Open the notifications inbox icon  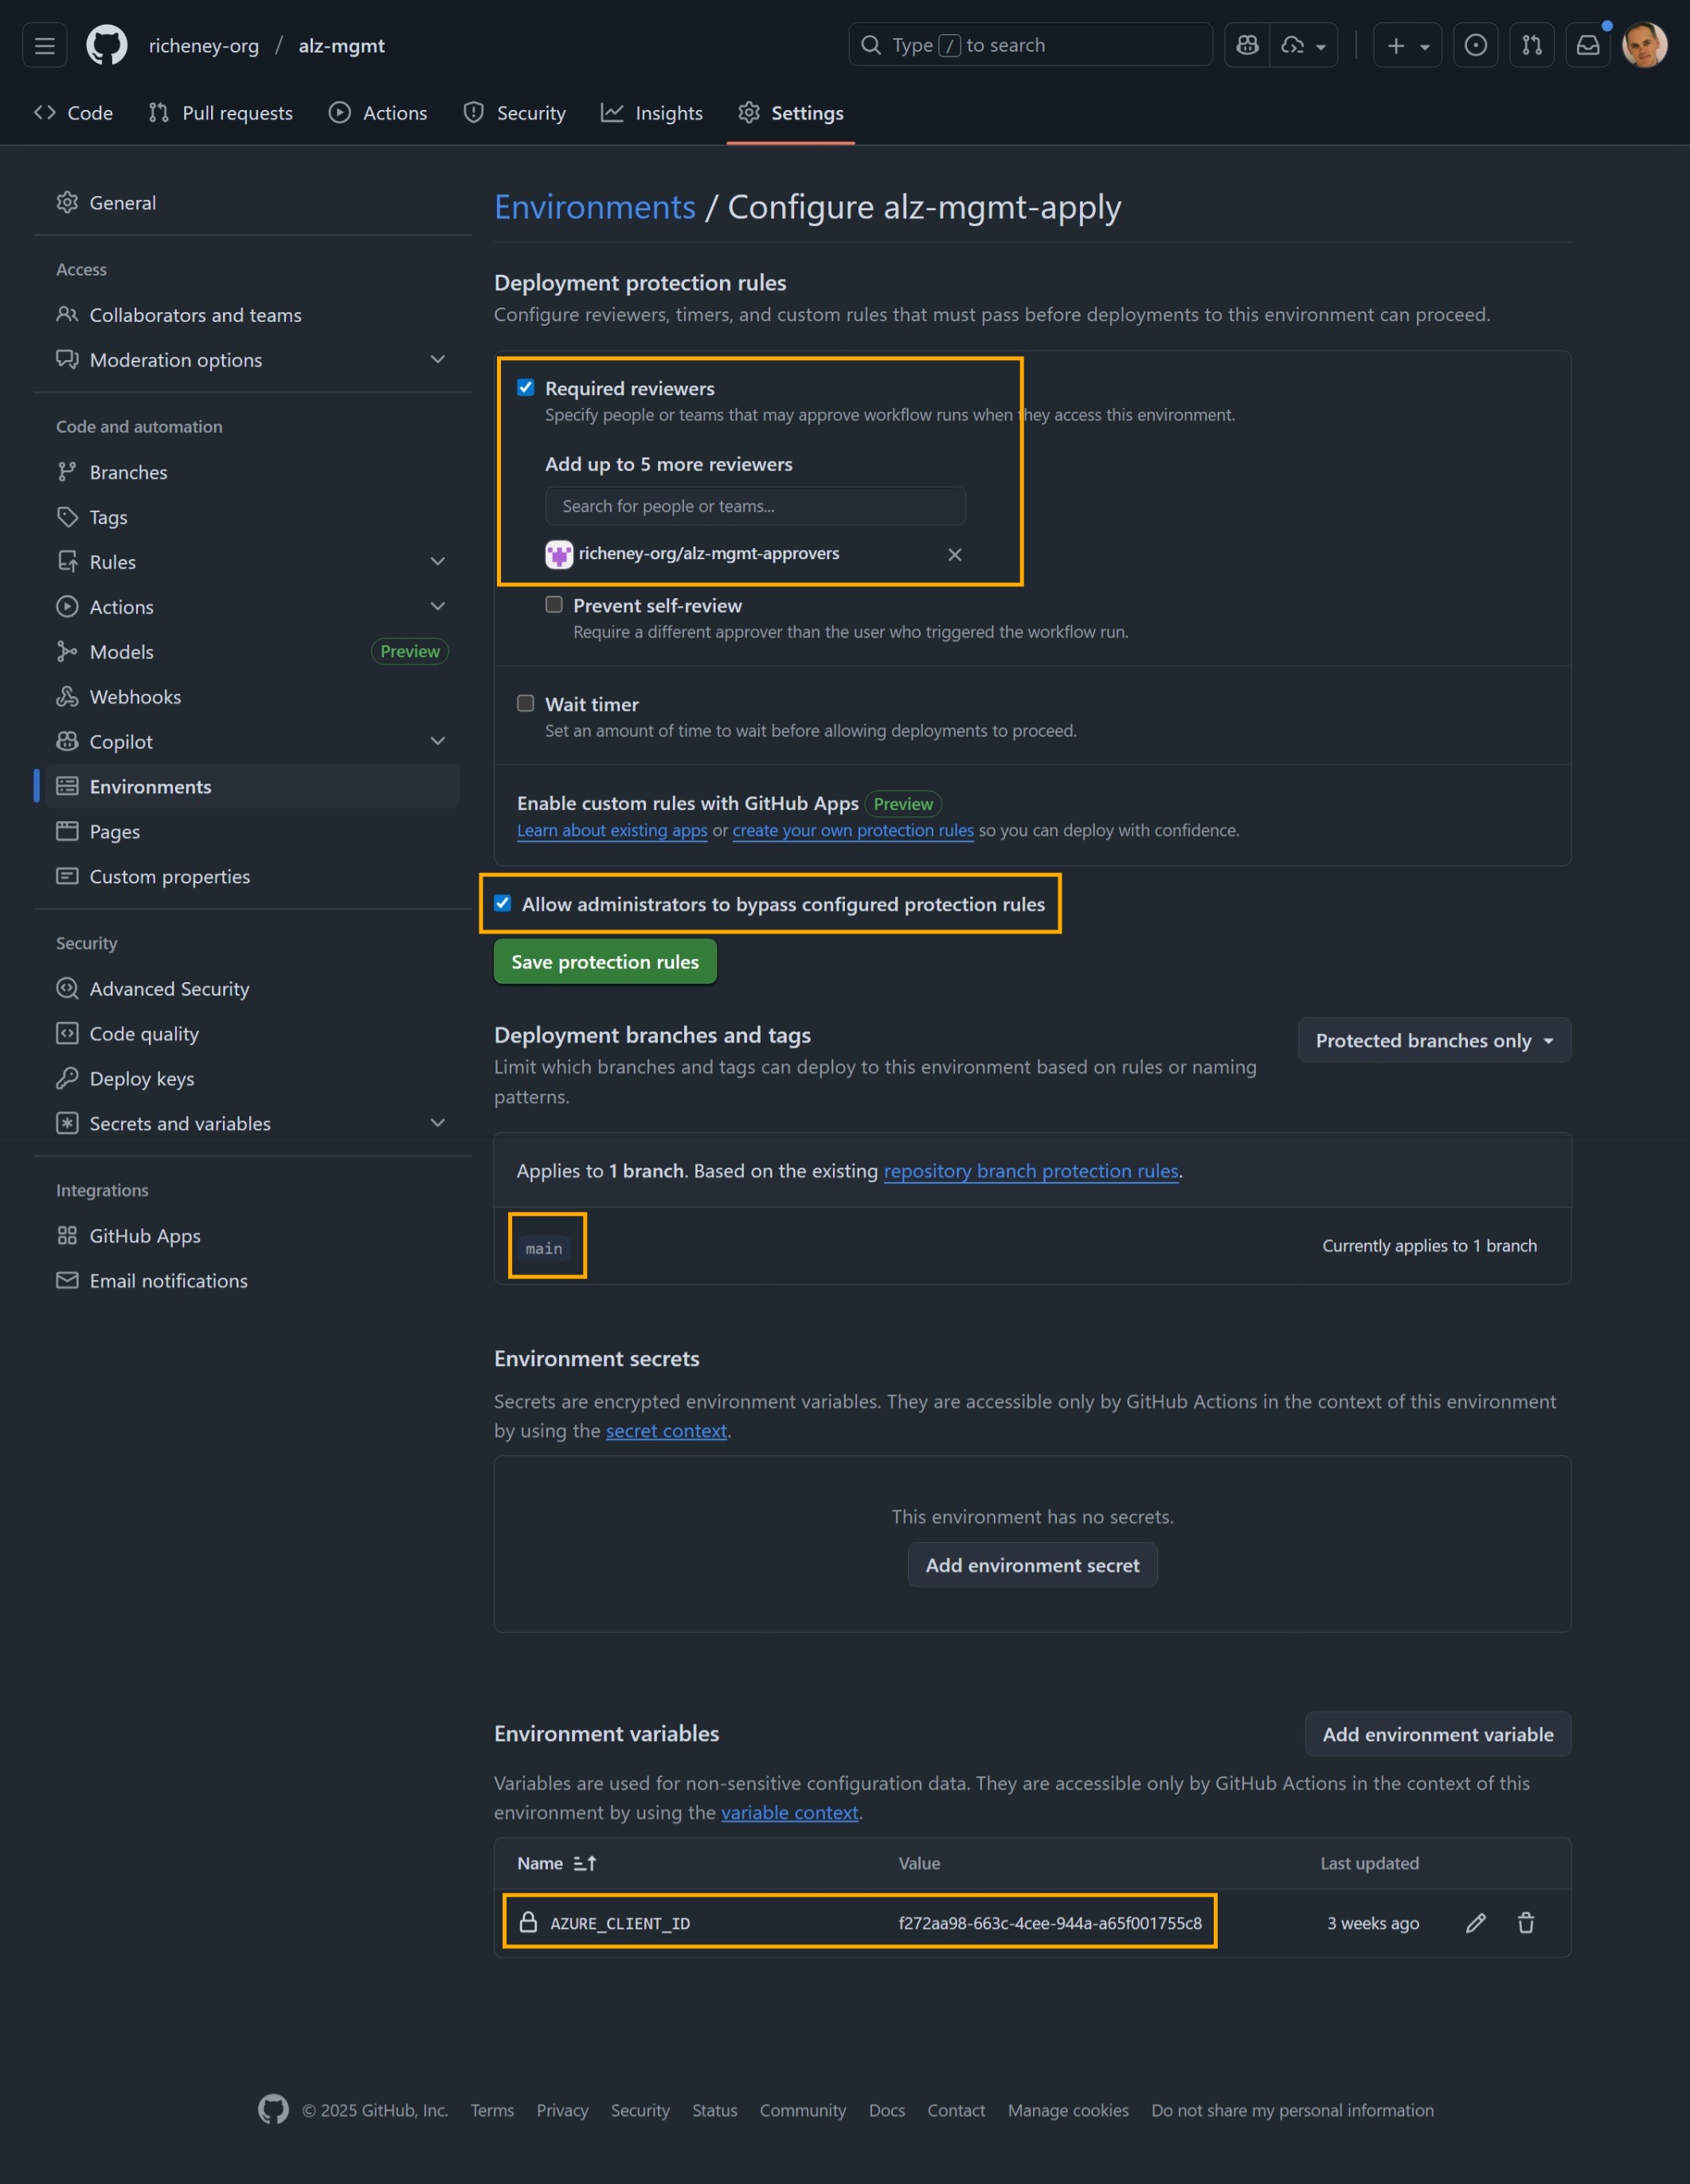1589,44
